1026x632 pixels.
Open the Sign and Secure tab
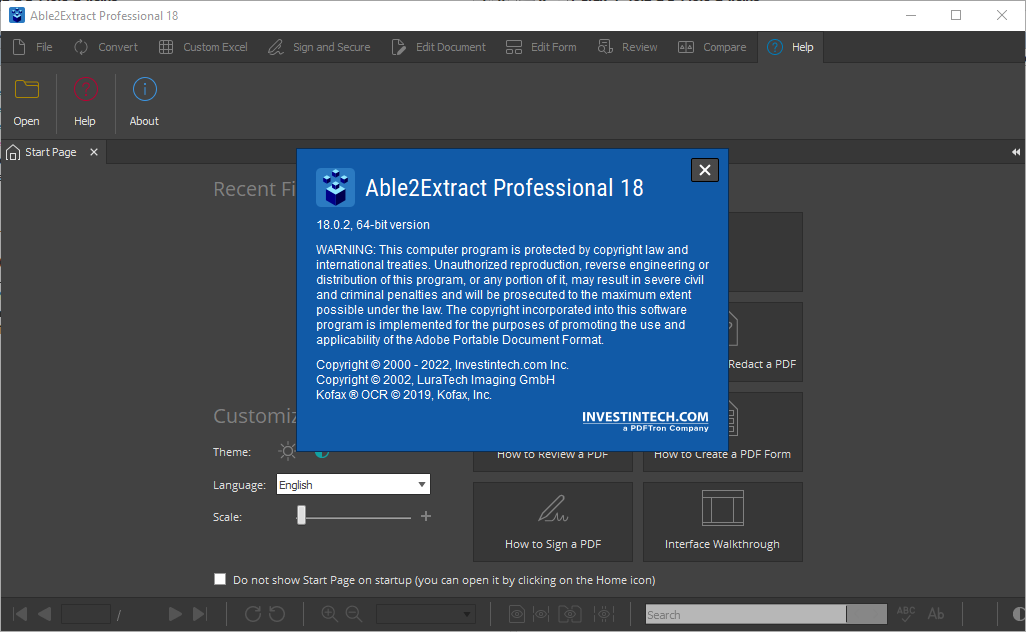point(319,47)
